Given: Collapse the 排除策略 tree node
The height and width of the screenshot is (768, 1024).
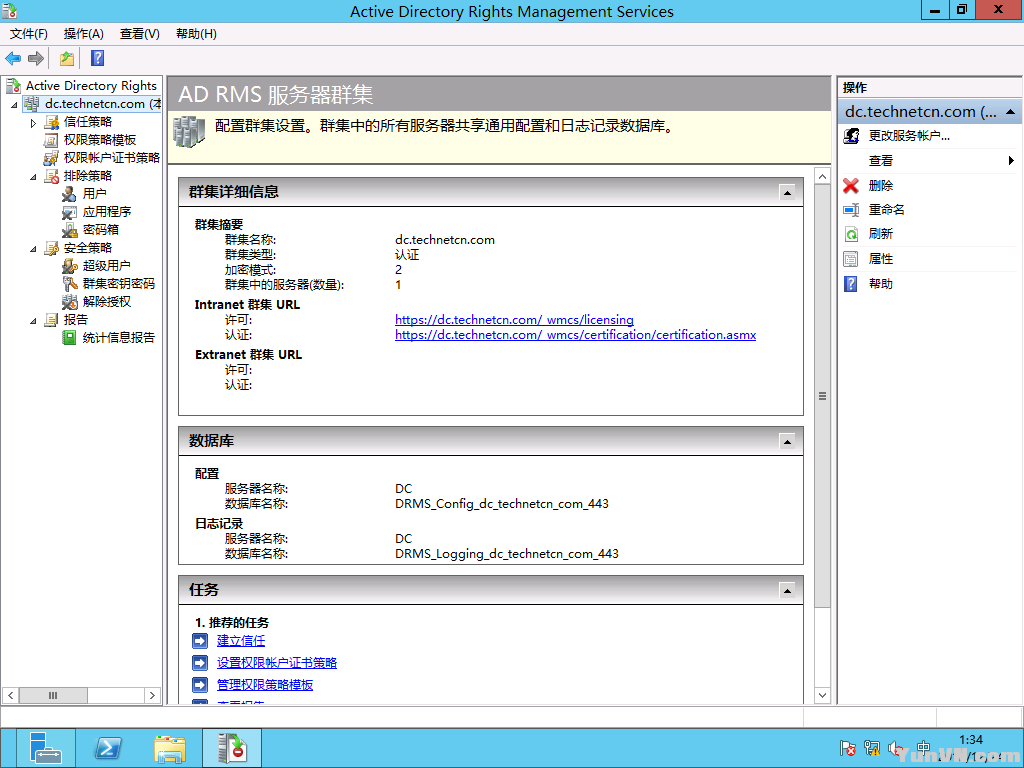Looking at the screenshot, I should [33, 177].
